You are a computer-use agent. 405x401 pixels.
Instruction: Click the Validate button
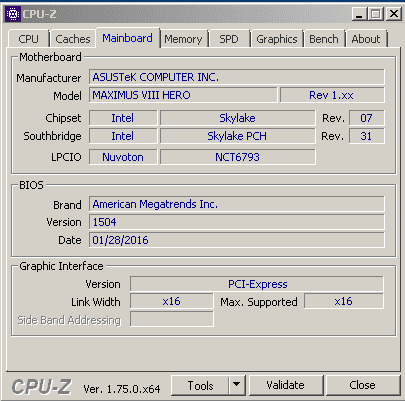tap(286, 385)
